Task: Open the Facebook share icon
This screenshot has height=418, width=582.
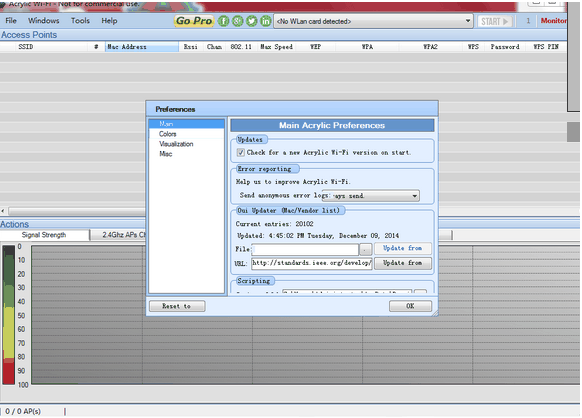Action: pyautogui.click(x=223, y=21)
